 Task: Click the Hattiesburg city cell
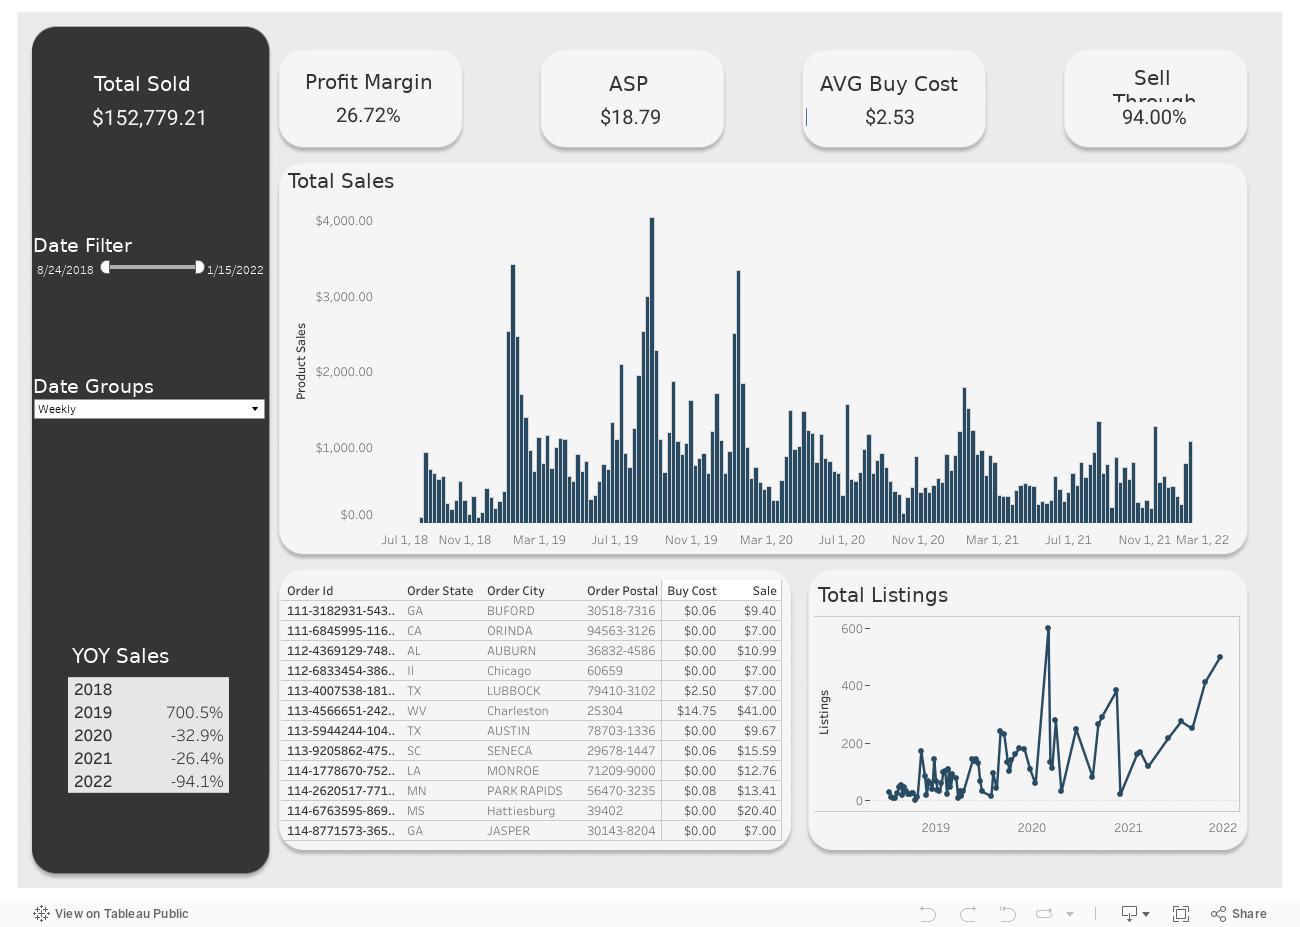pyautogui.click(x=521, y=811)
